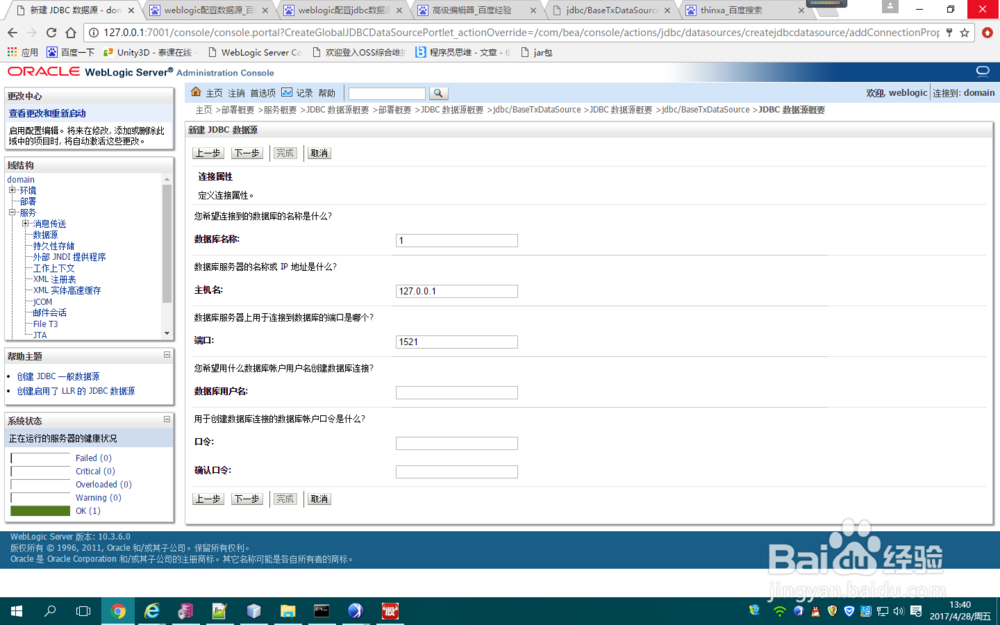
Task: Click 帮助 in the console toolbar
Action: [x=327, y=93]
